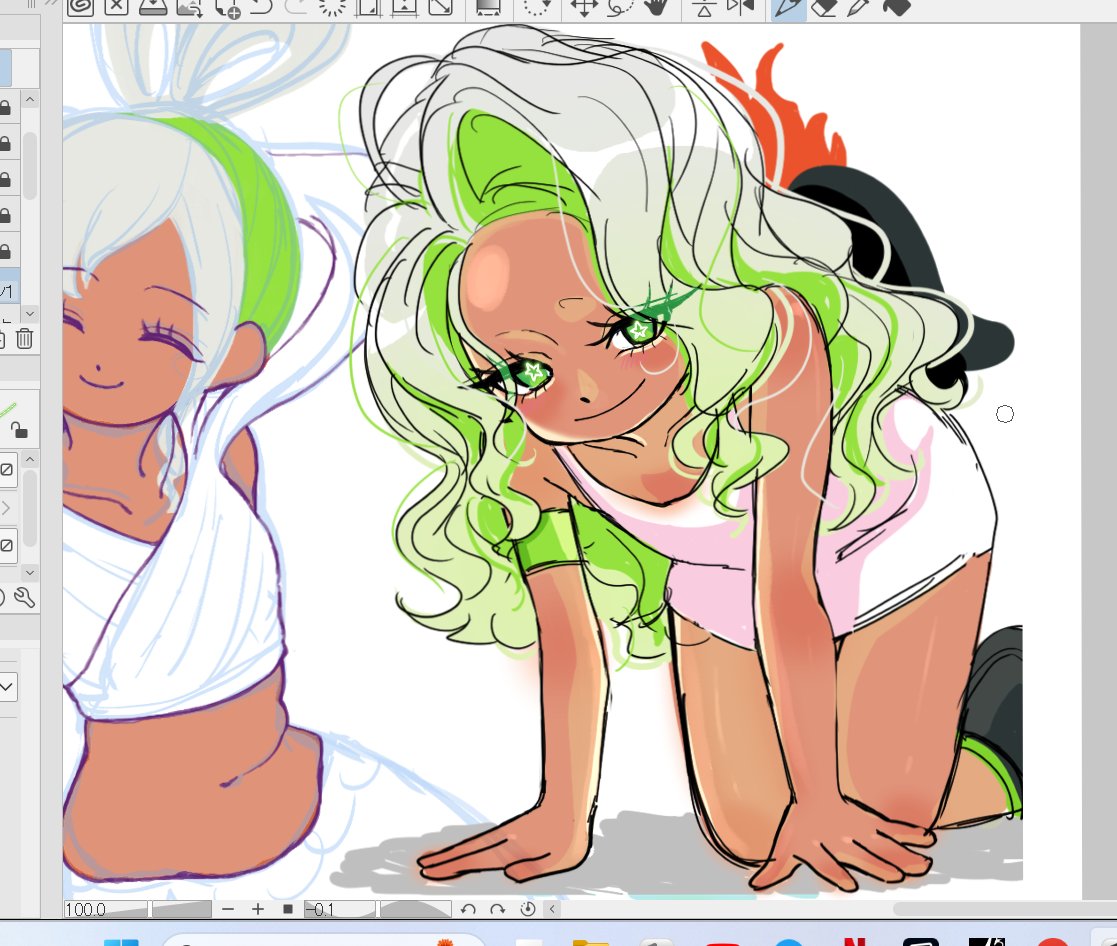Toggle the lock just above the selected layer
1117x946 pixels.
tap(5, 251)
